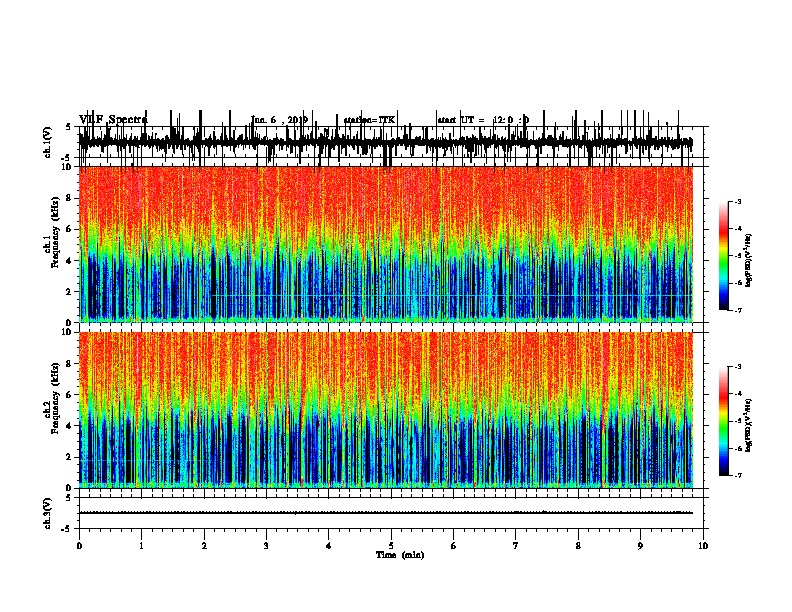The width and height of the screenshot is (792, 612).
Task: Click inside the ch.1 spectrogram panel
Action: (x=386, y=244)
